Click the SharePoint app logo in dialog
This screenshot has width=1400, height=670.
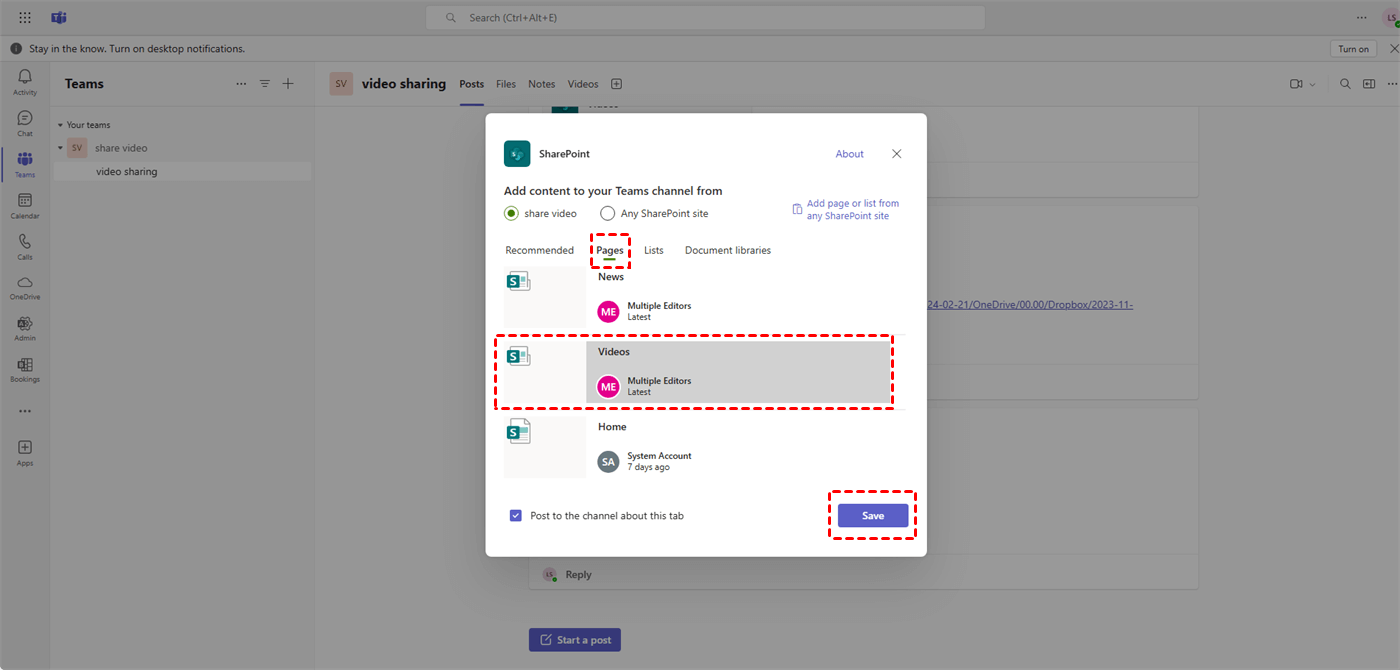517,153
